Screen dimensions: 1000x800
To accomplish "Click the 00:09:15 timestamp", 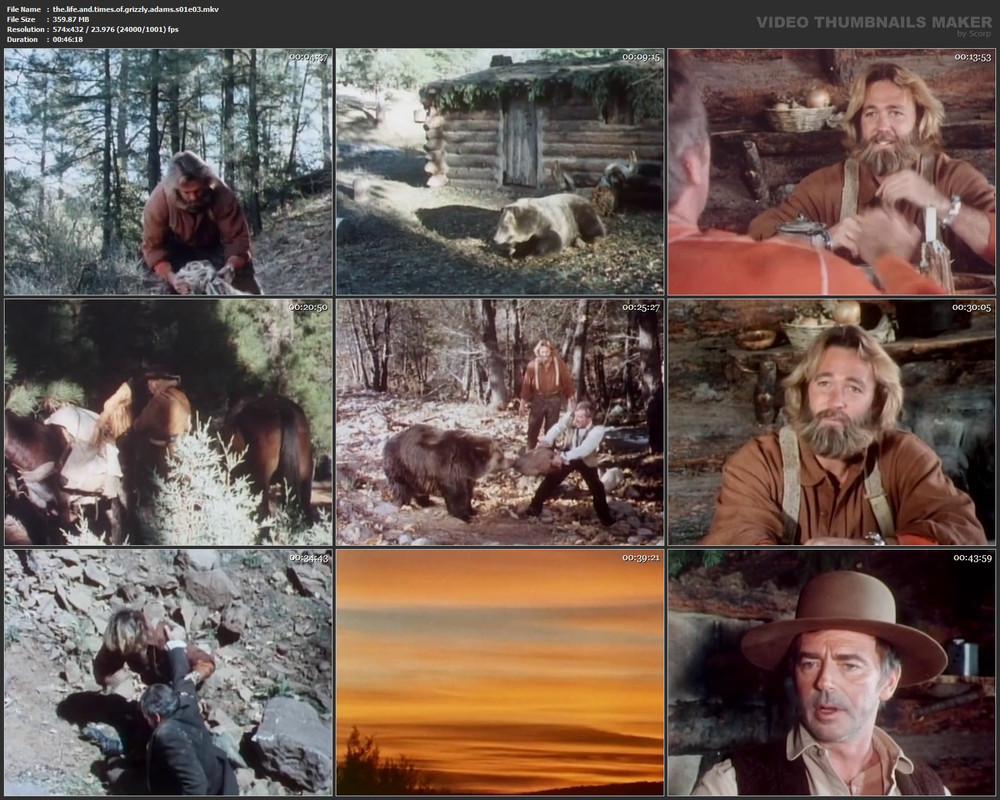I will point(642,57).
